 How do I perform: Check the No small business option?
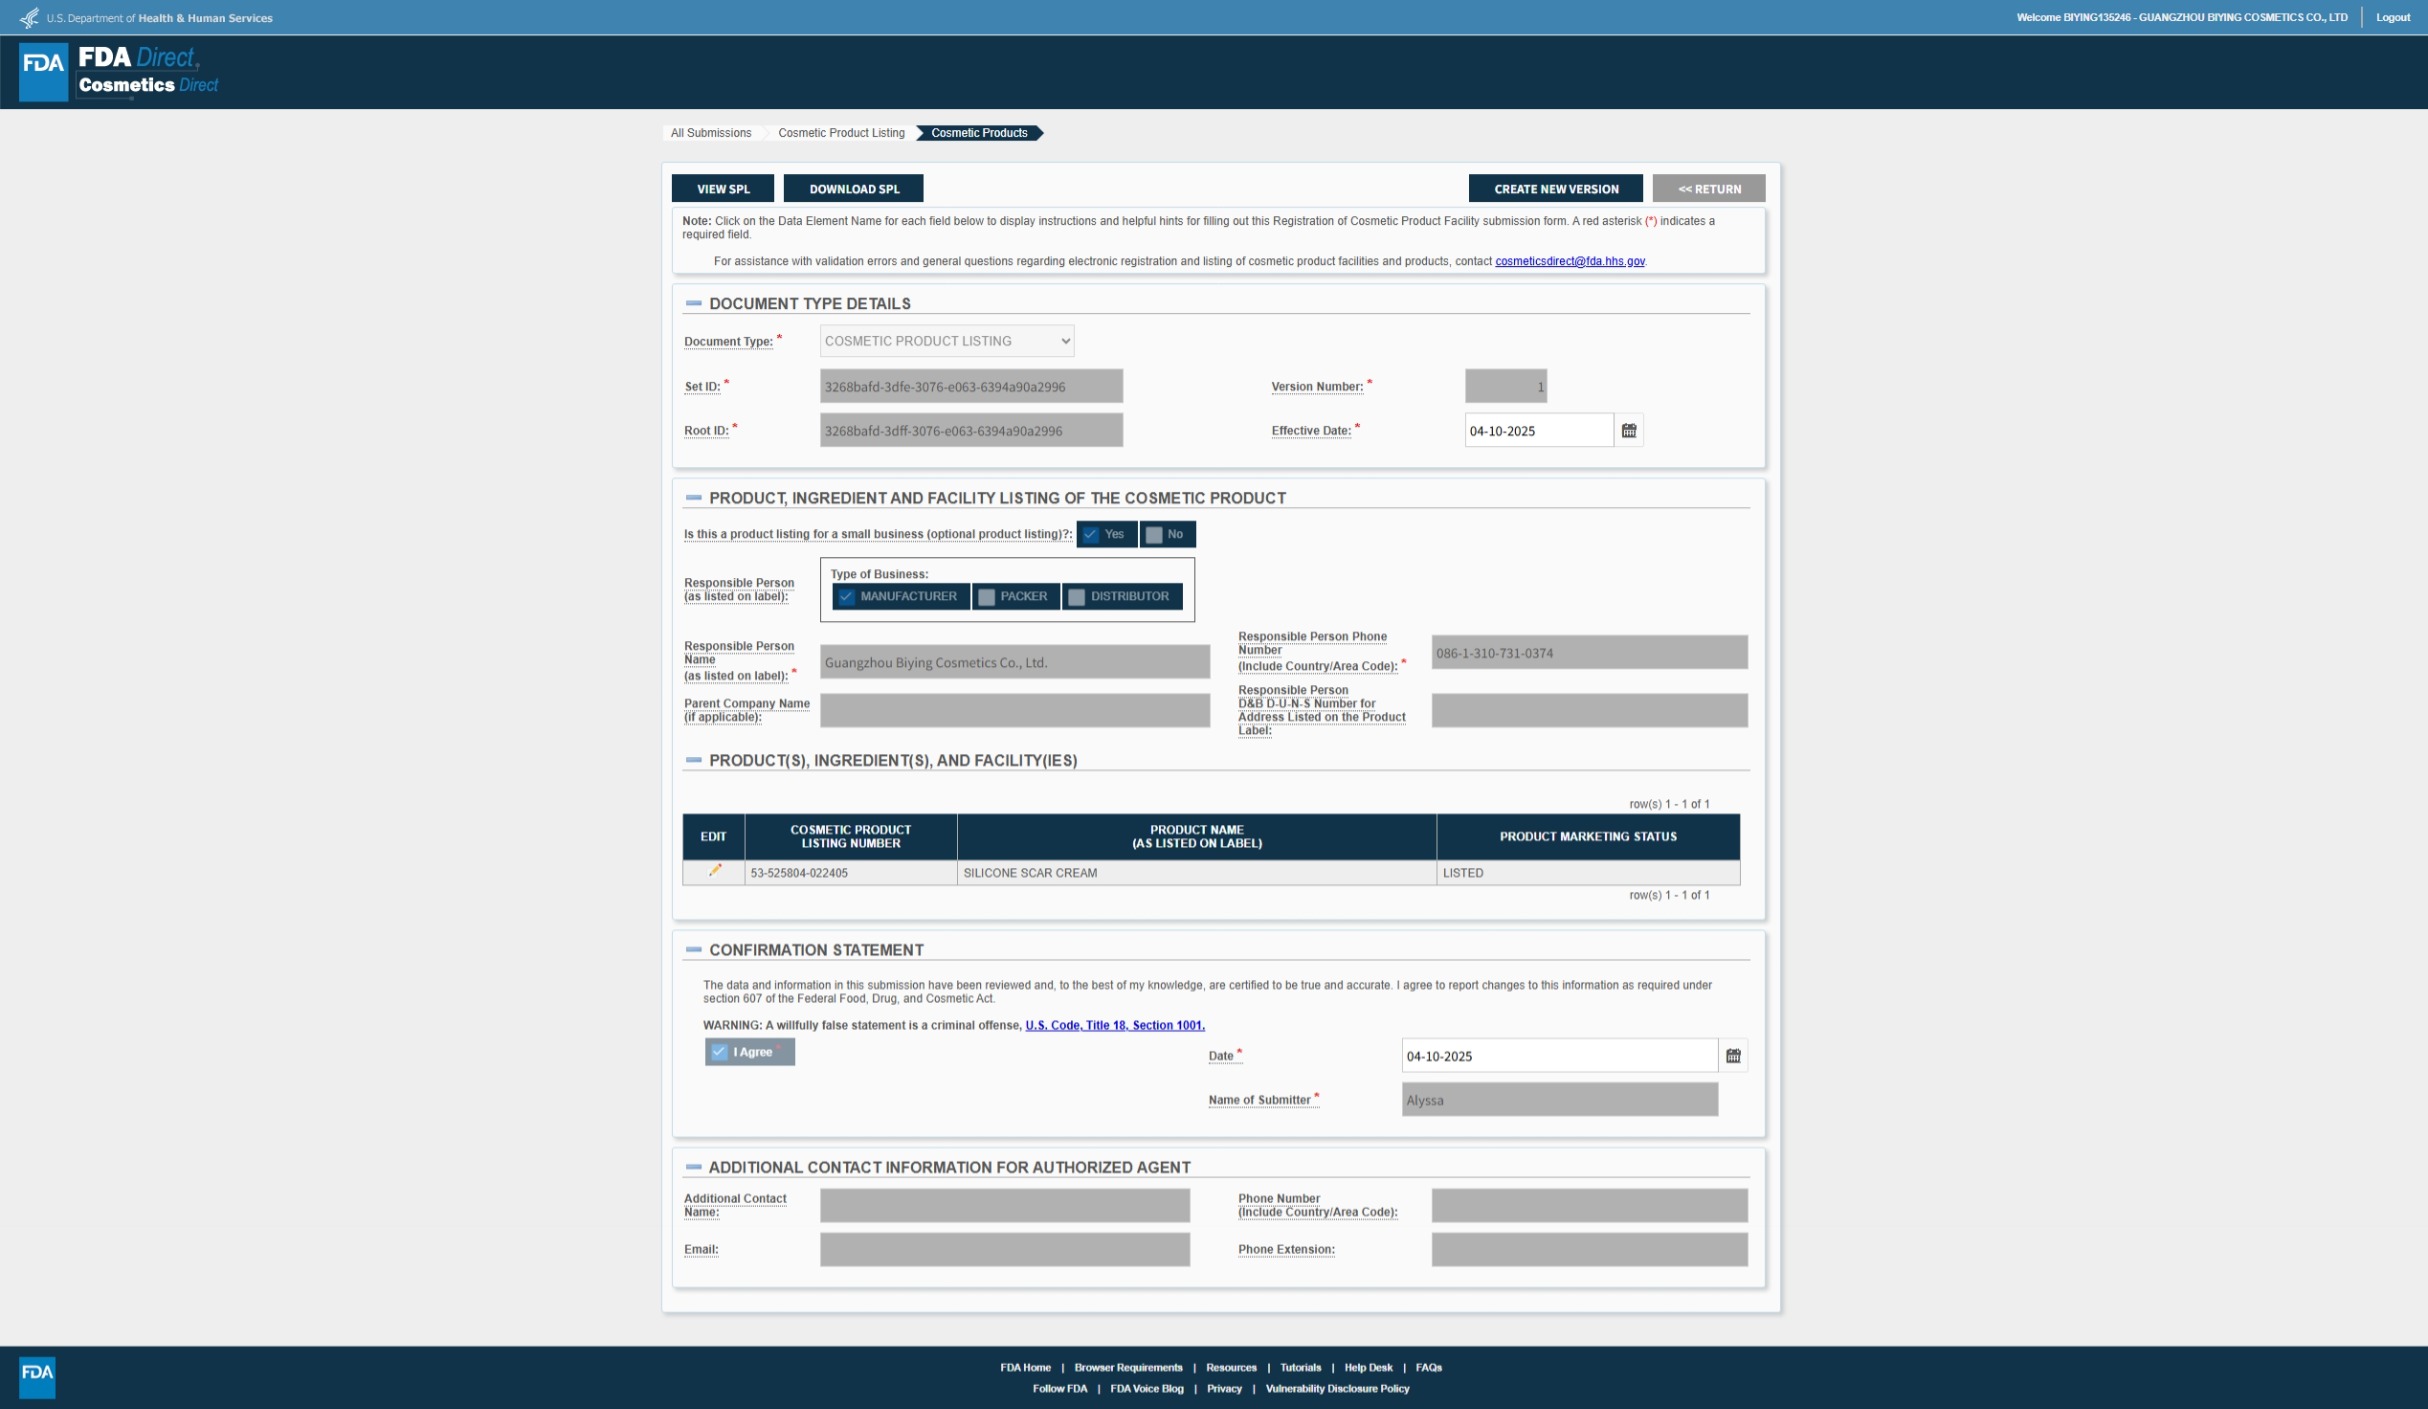1155,535
